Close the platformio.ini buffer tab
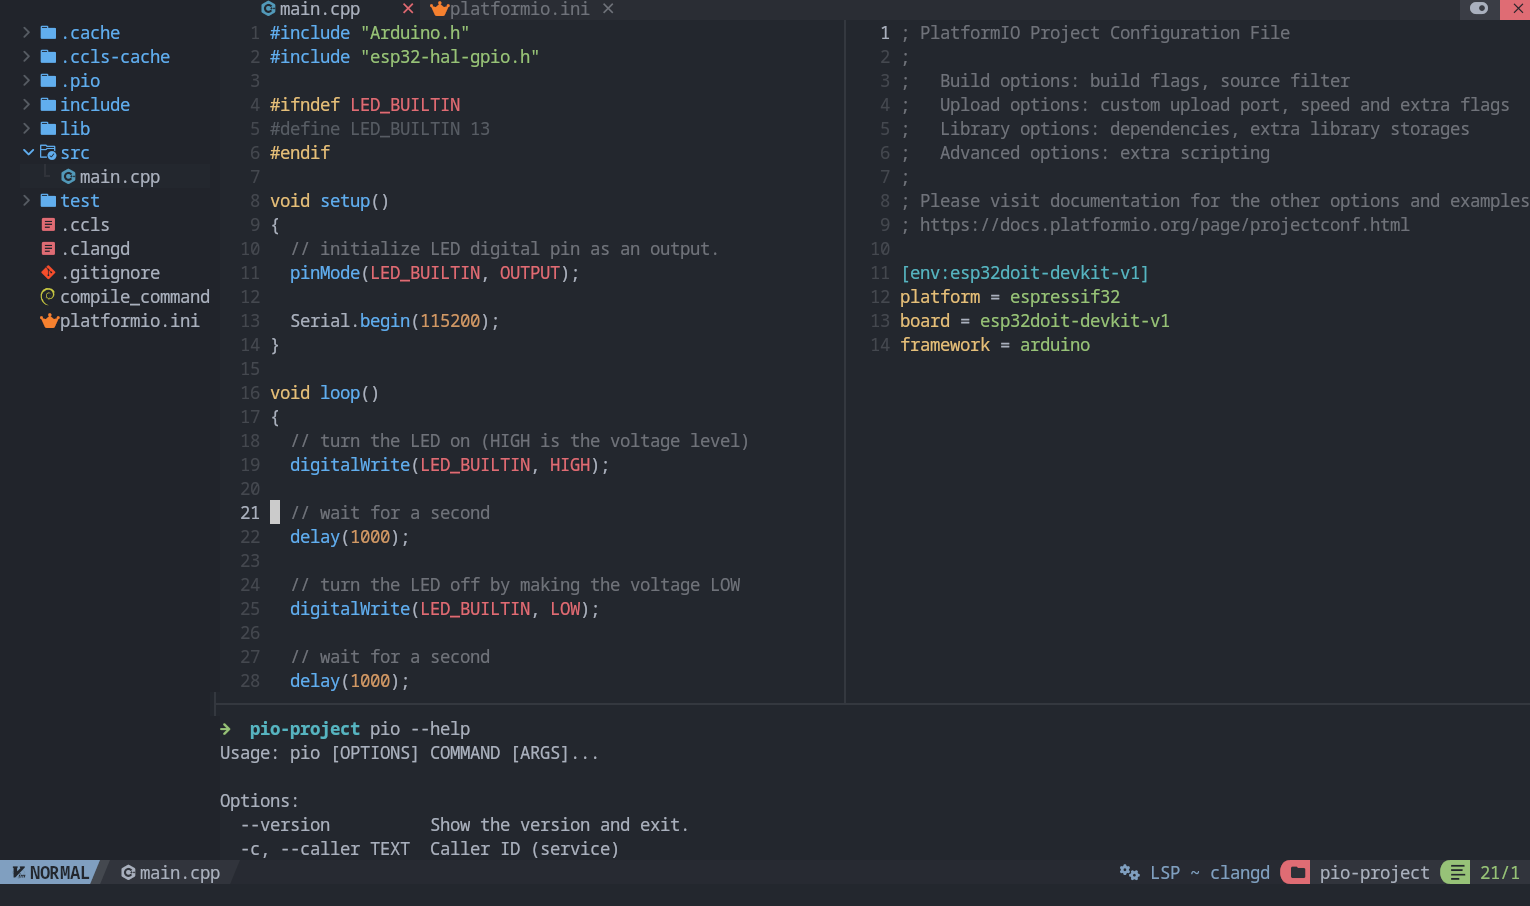The width and height of the screenshot is (1530, 906). [608, 9]
